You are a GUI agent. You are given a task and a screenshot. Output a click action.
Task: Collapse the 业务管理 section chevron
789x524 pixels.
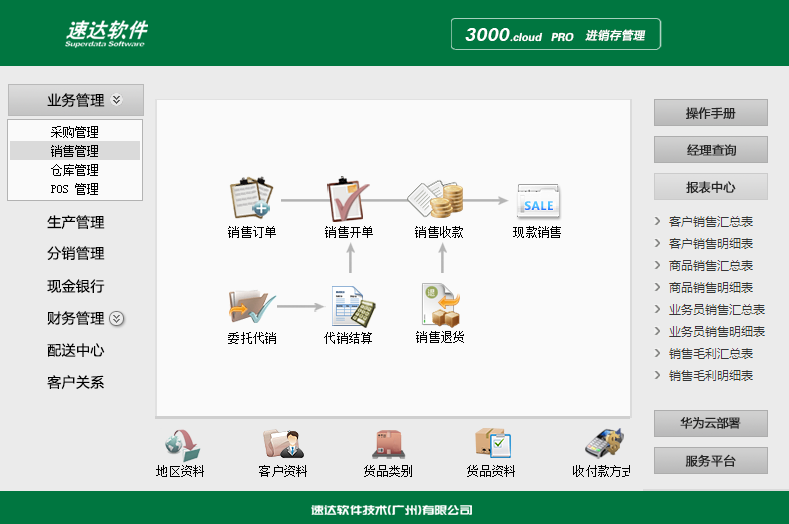(116, 100)
